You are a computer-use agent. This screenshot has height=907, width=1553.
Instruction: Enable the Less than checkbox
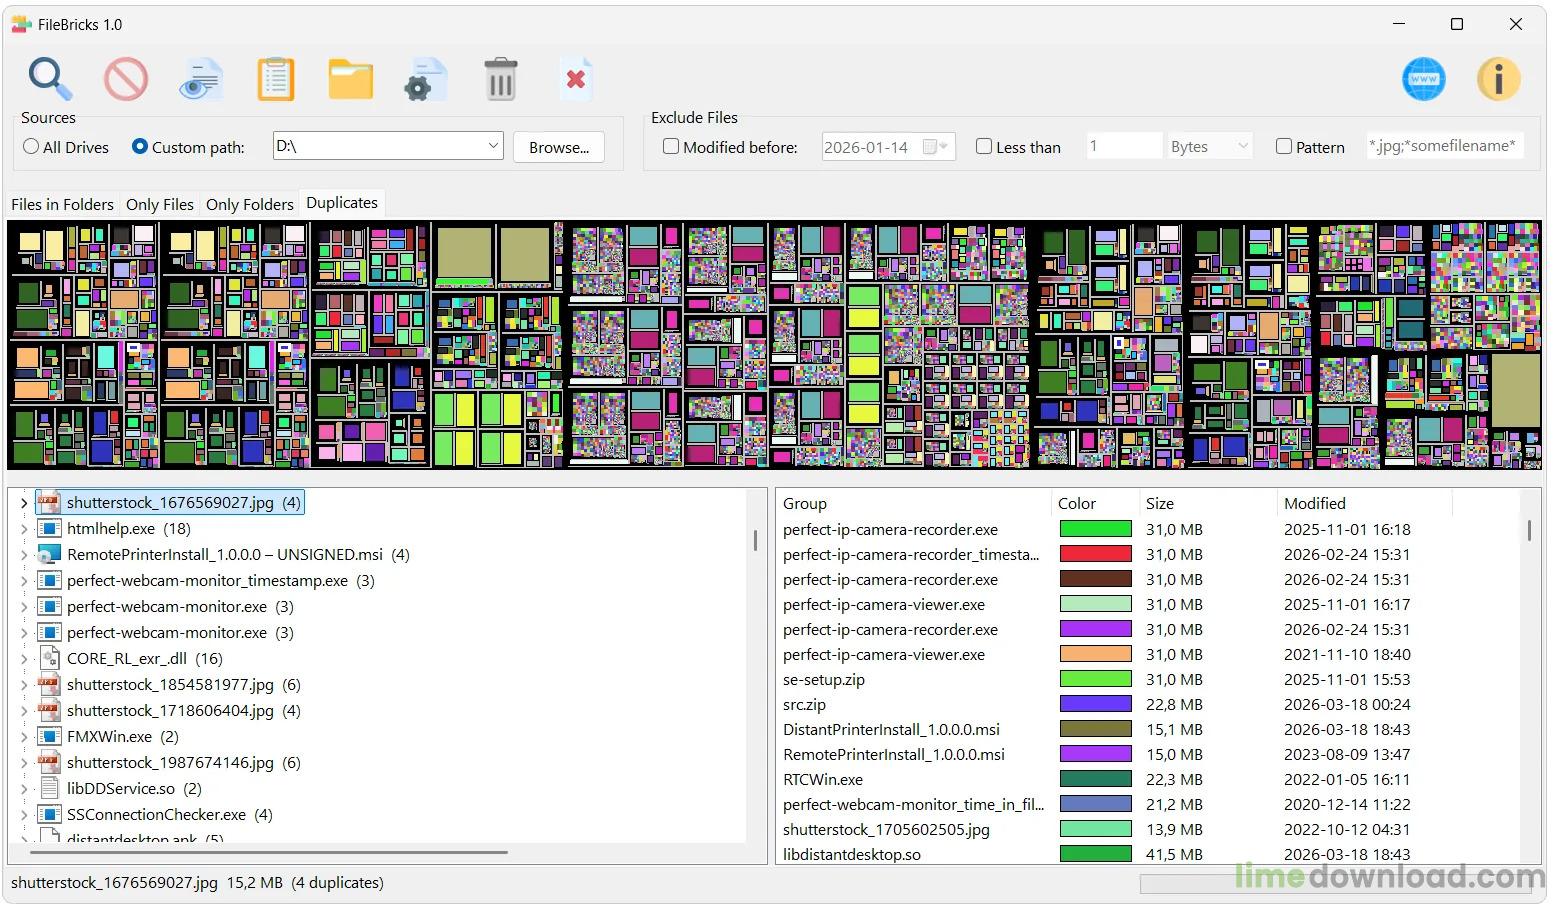point(984,147)
